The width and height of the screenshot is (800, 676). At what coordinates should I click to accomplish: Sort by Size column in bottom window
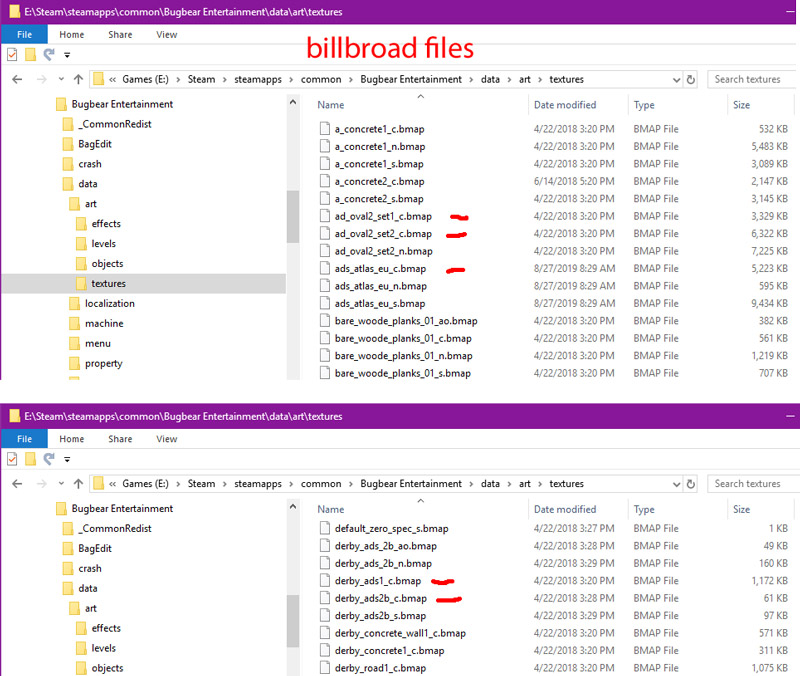pyautogui.click(x=741, y=509)
